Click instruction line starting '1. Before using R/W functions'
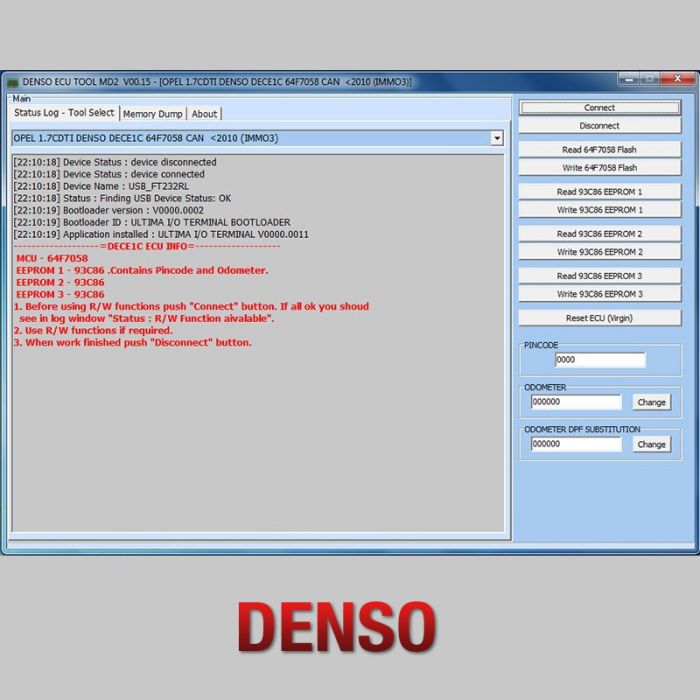Viewport: 700px width, 700px height. click(192, 307)
